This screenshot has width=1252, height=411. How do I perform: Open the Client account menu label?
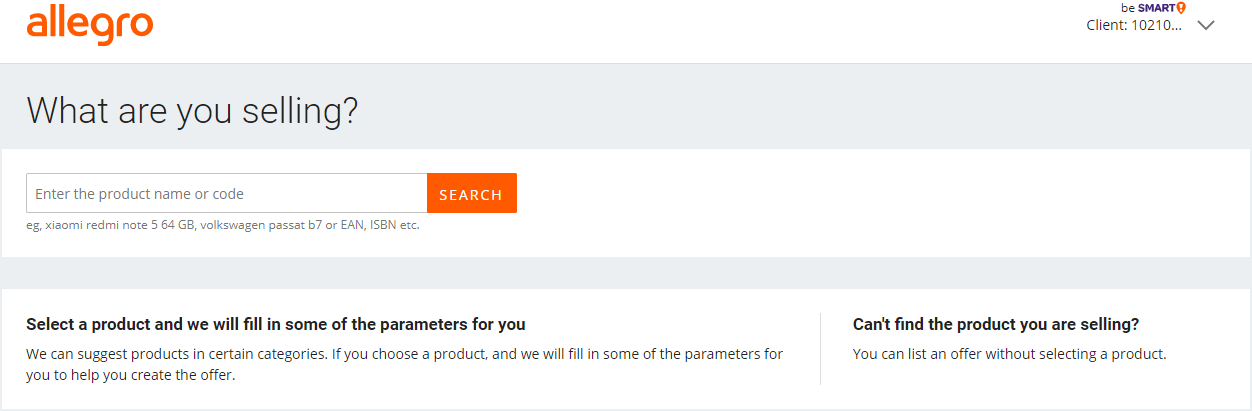pos(1134,26)
